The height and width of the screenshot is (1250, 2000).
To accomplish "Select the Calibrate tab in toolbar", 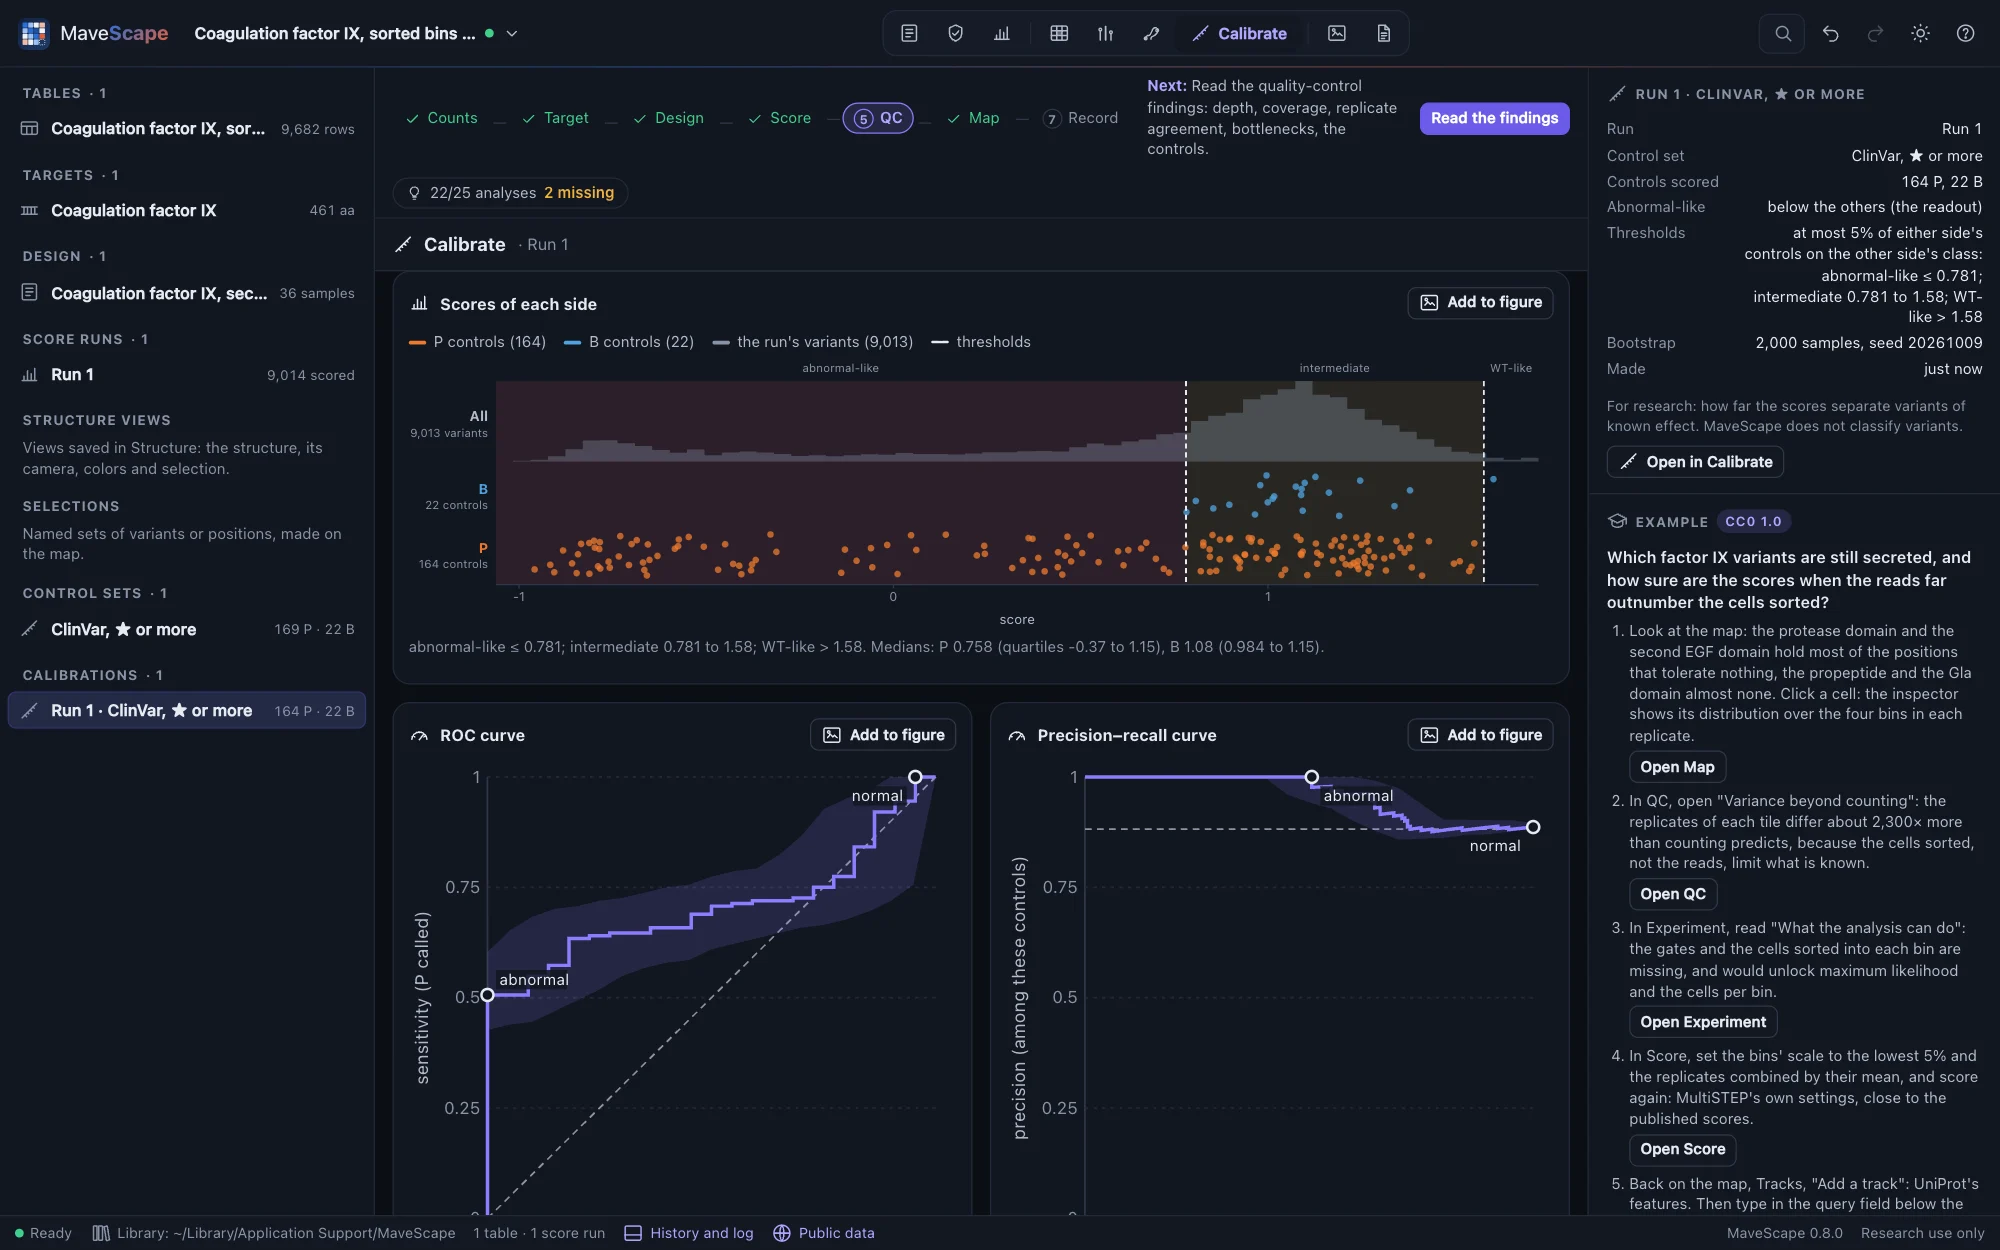I will 1240,33.
